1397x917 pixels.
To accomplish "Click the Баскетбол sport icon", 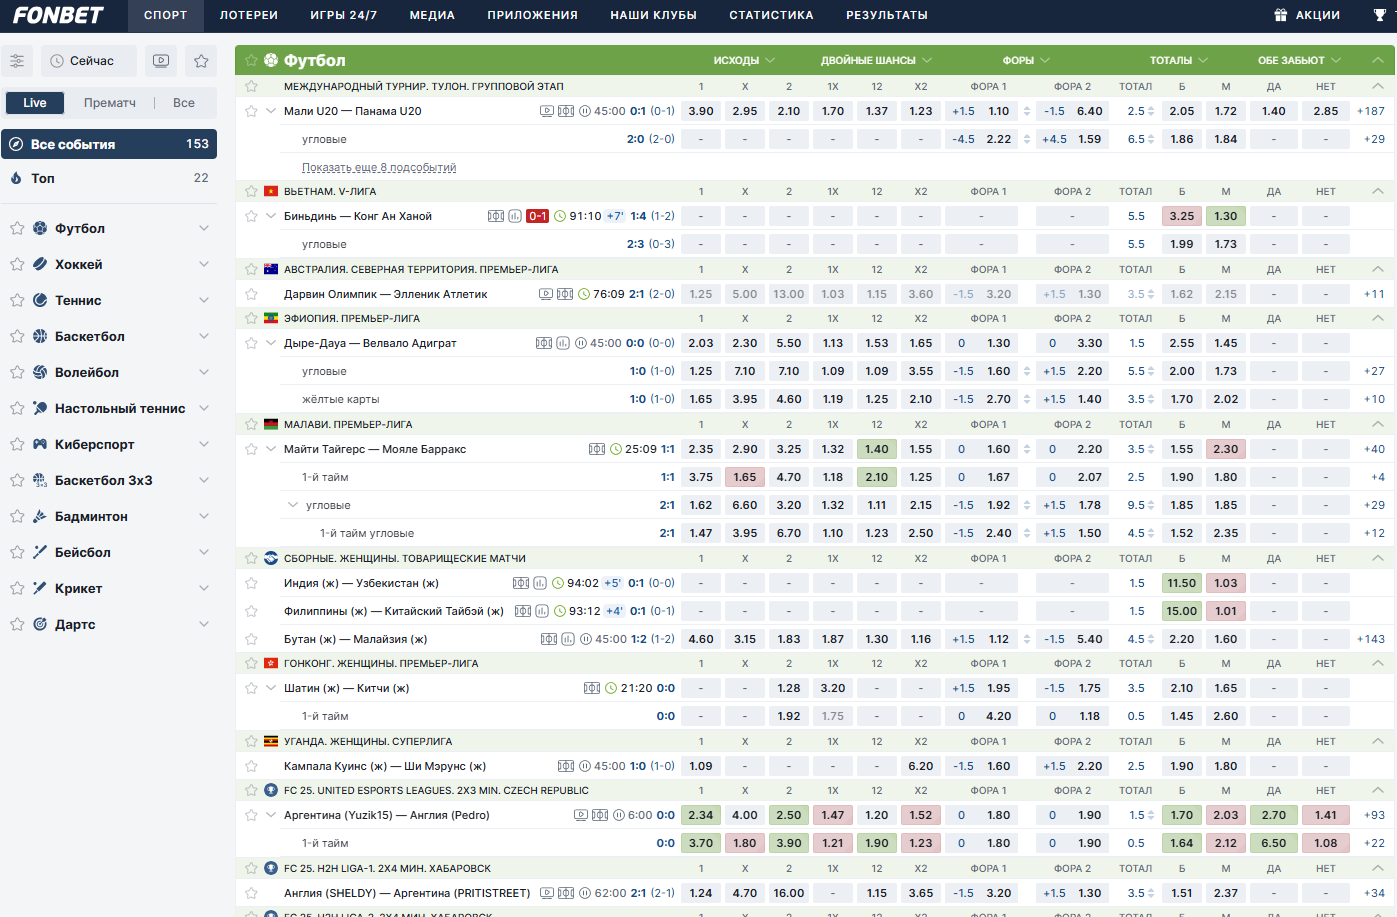I will [x=40, y=336].
